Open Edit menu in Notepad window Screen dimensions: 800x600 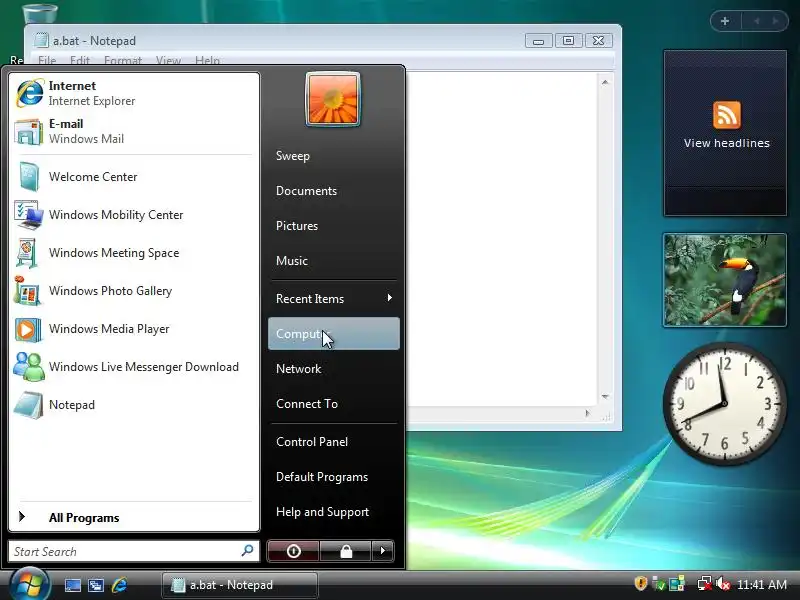tap(80, 60)
